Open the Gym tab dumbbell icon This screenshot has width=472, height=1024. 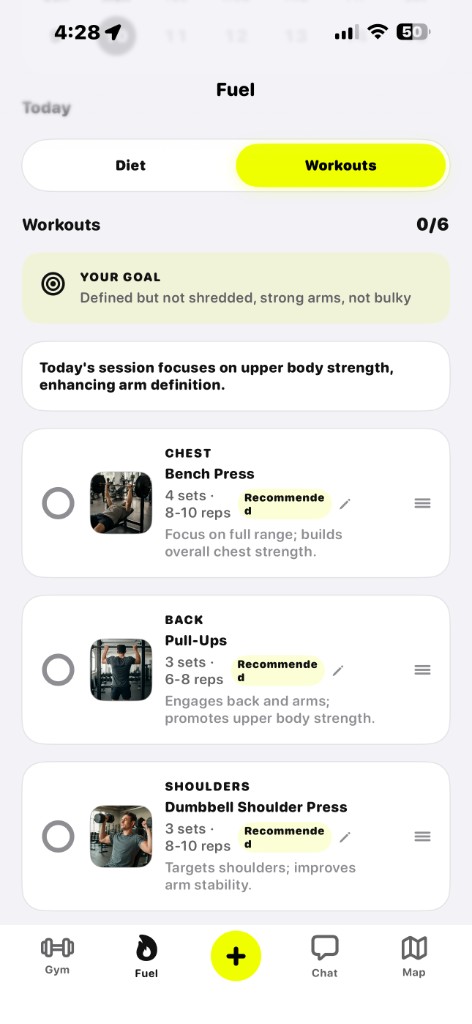pos(57,948)
